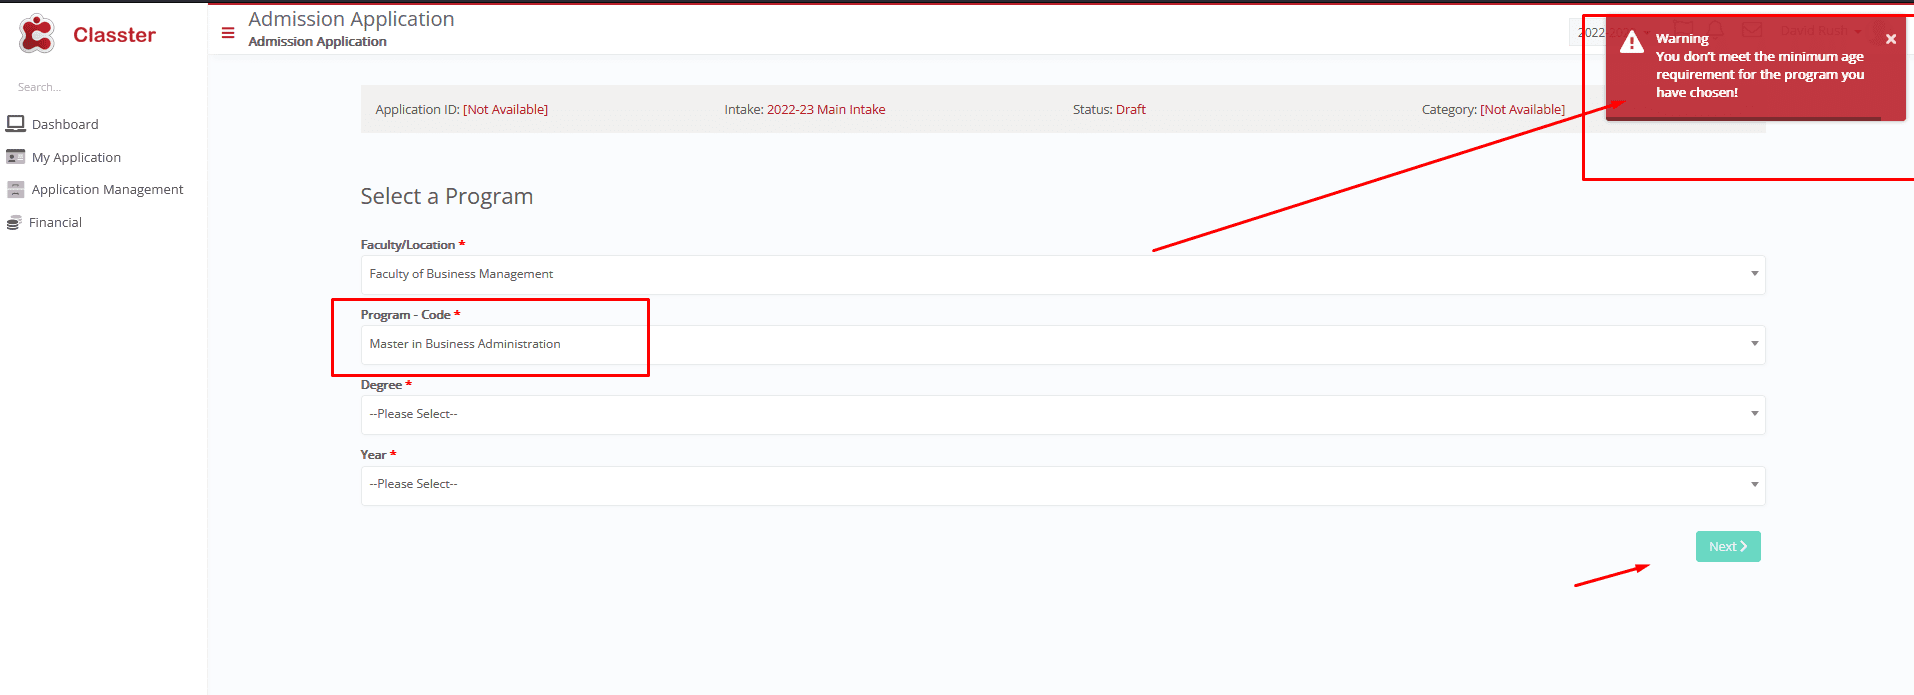The image size is (1914, 695).
Task: Click the Next button
Action: [x=1728, y=546]
